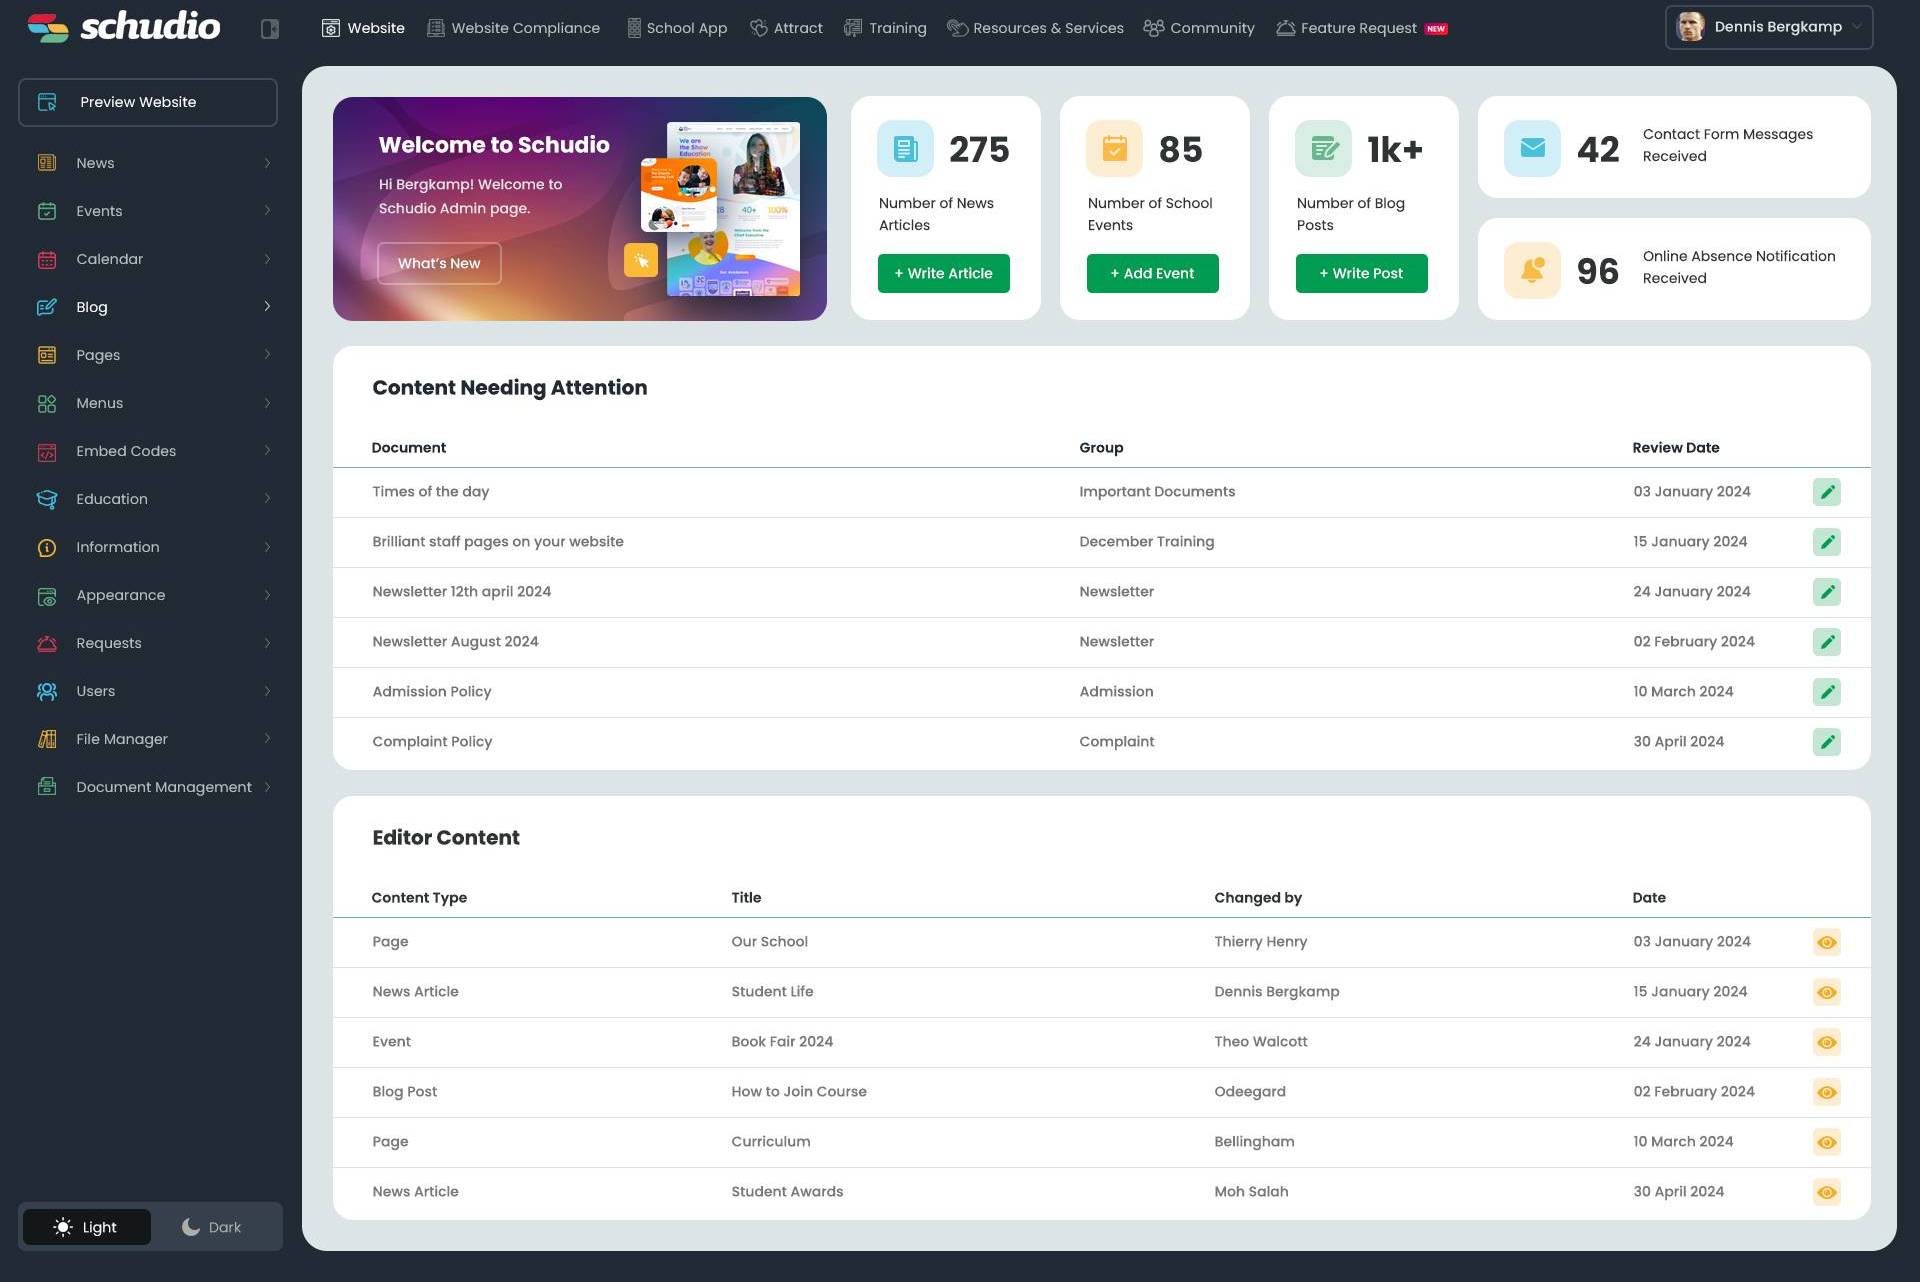1920x1282 pixels.
Task: Click the Calendar sidebar icon
Action: point(47,259)
